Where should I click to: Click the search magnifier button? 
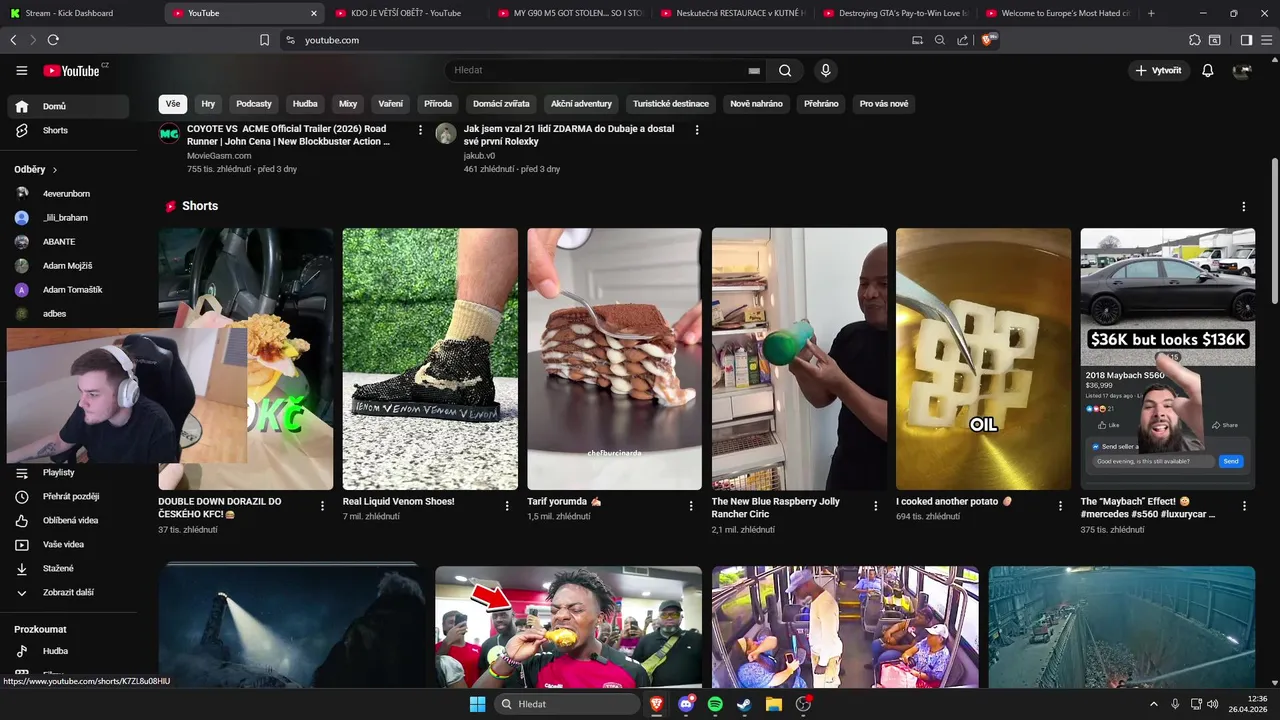[785, 70]
